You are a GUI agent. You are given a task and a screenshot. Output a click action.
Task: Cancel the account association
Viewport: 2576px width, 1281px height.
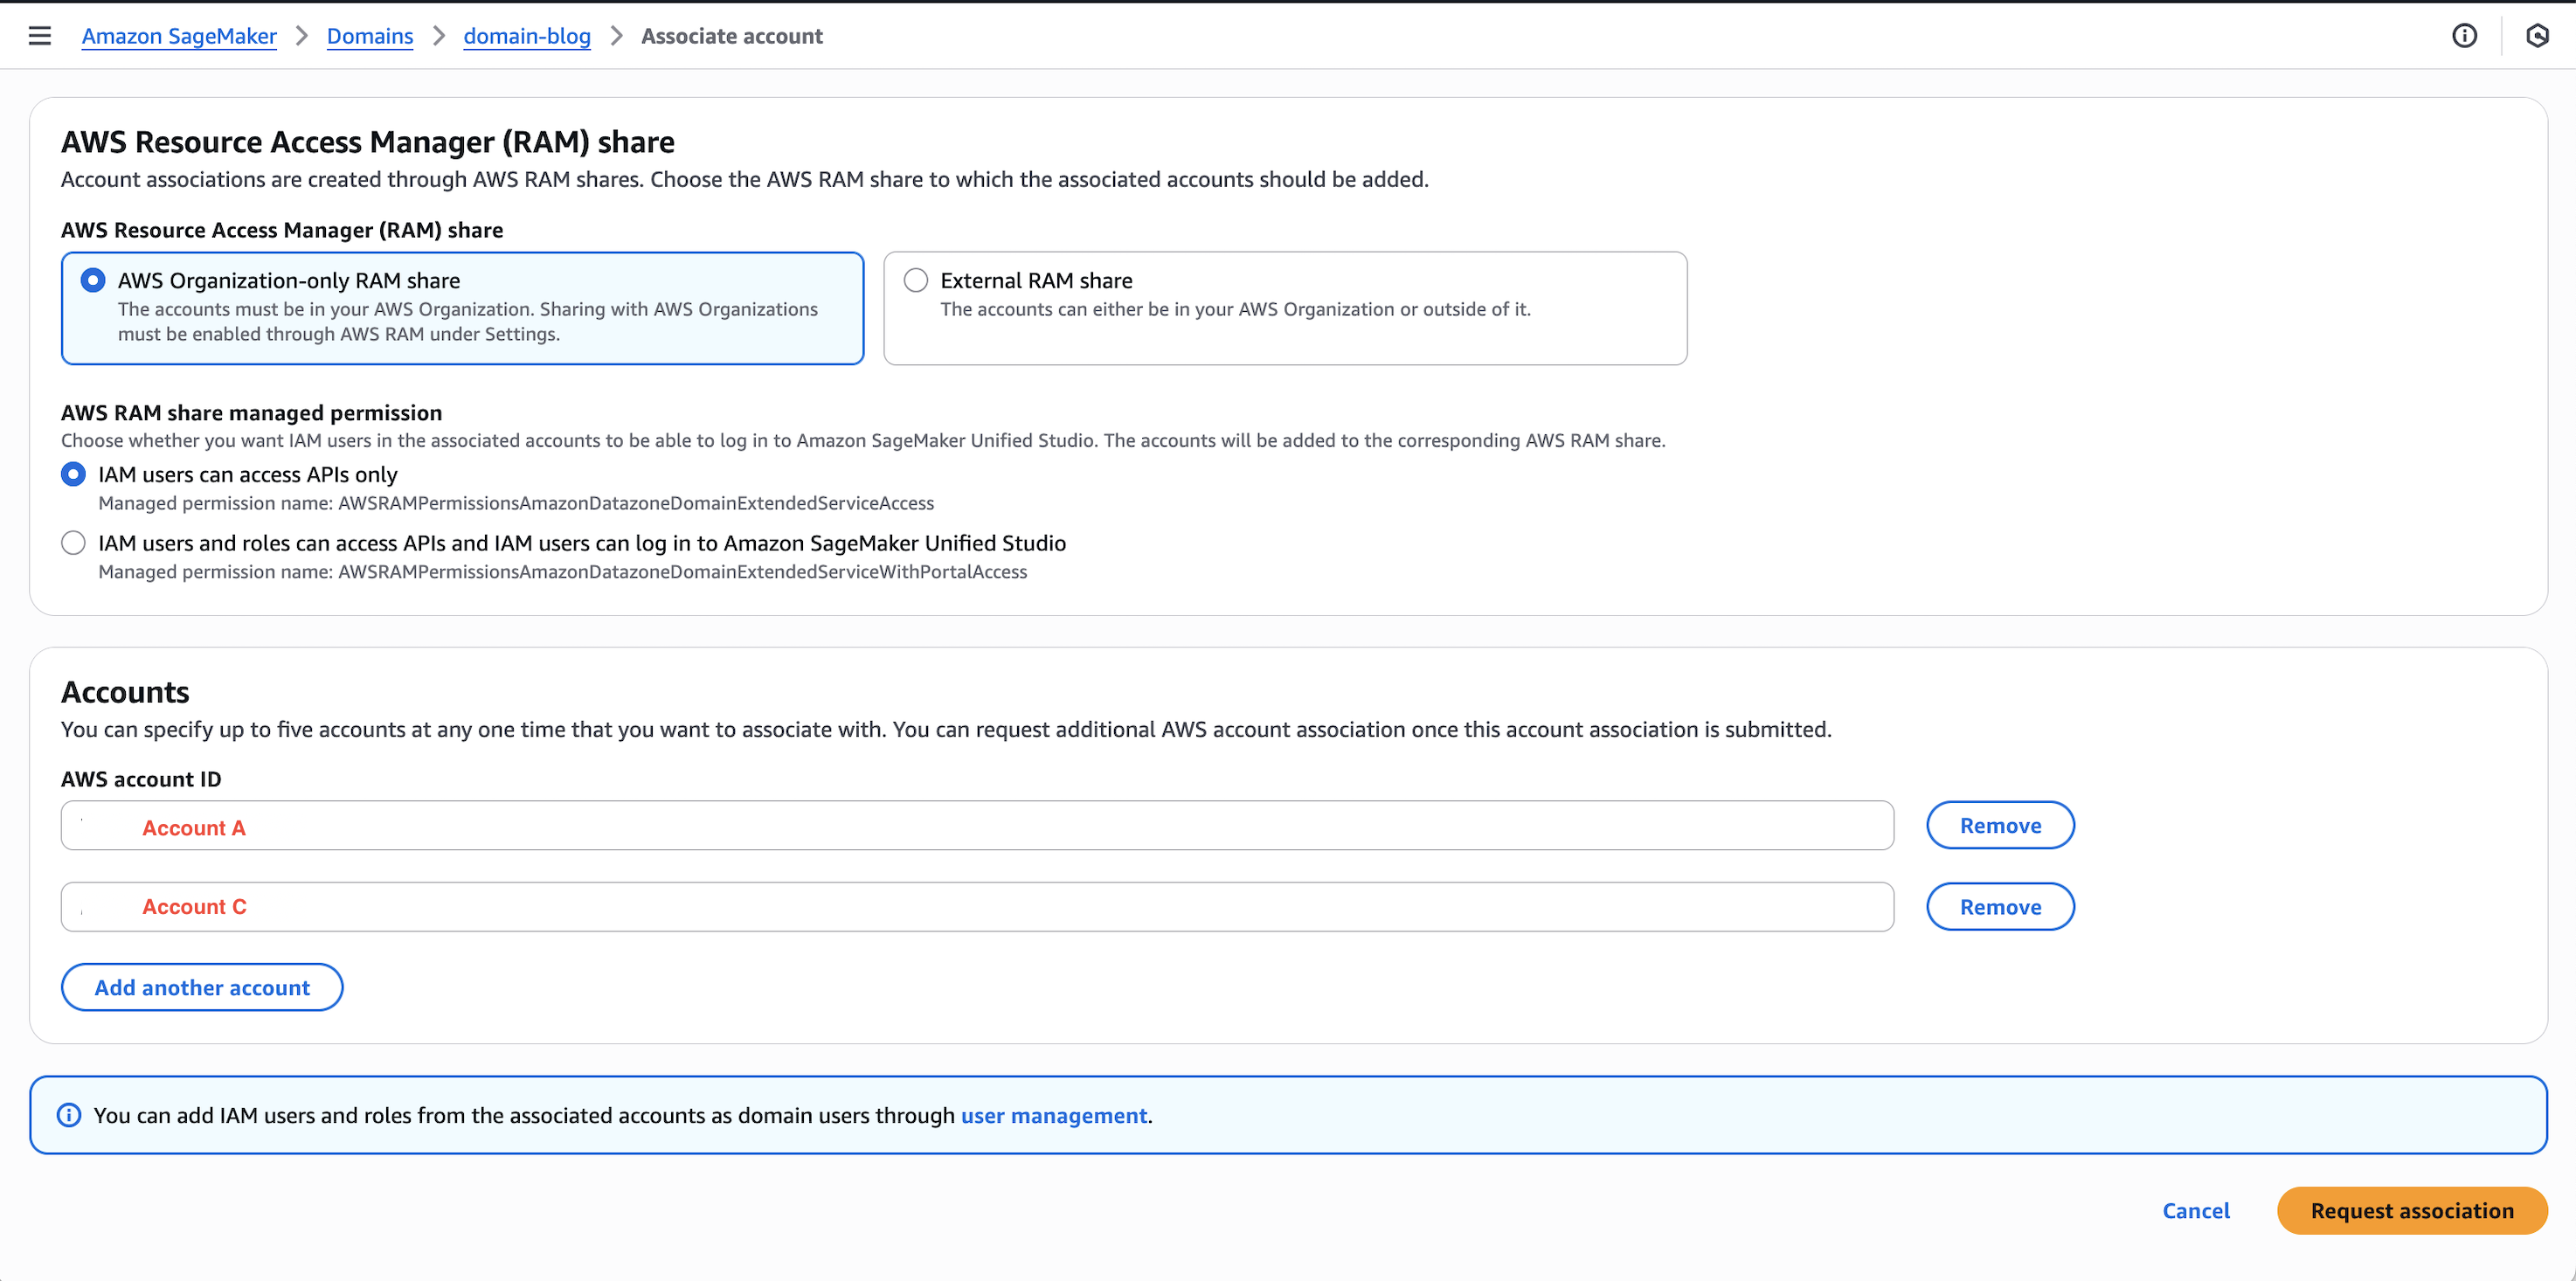tap(2195, 1211)
